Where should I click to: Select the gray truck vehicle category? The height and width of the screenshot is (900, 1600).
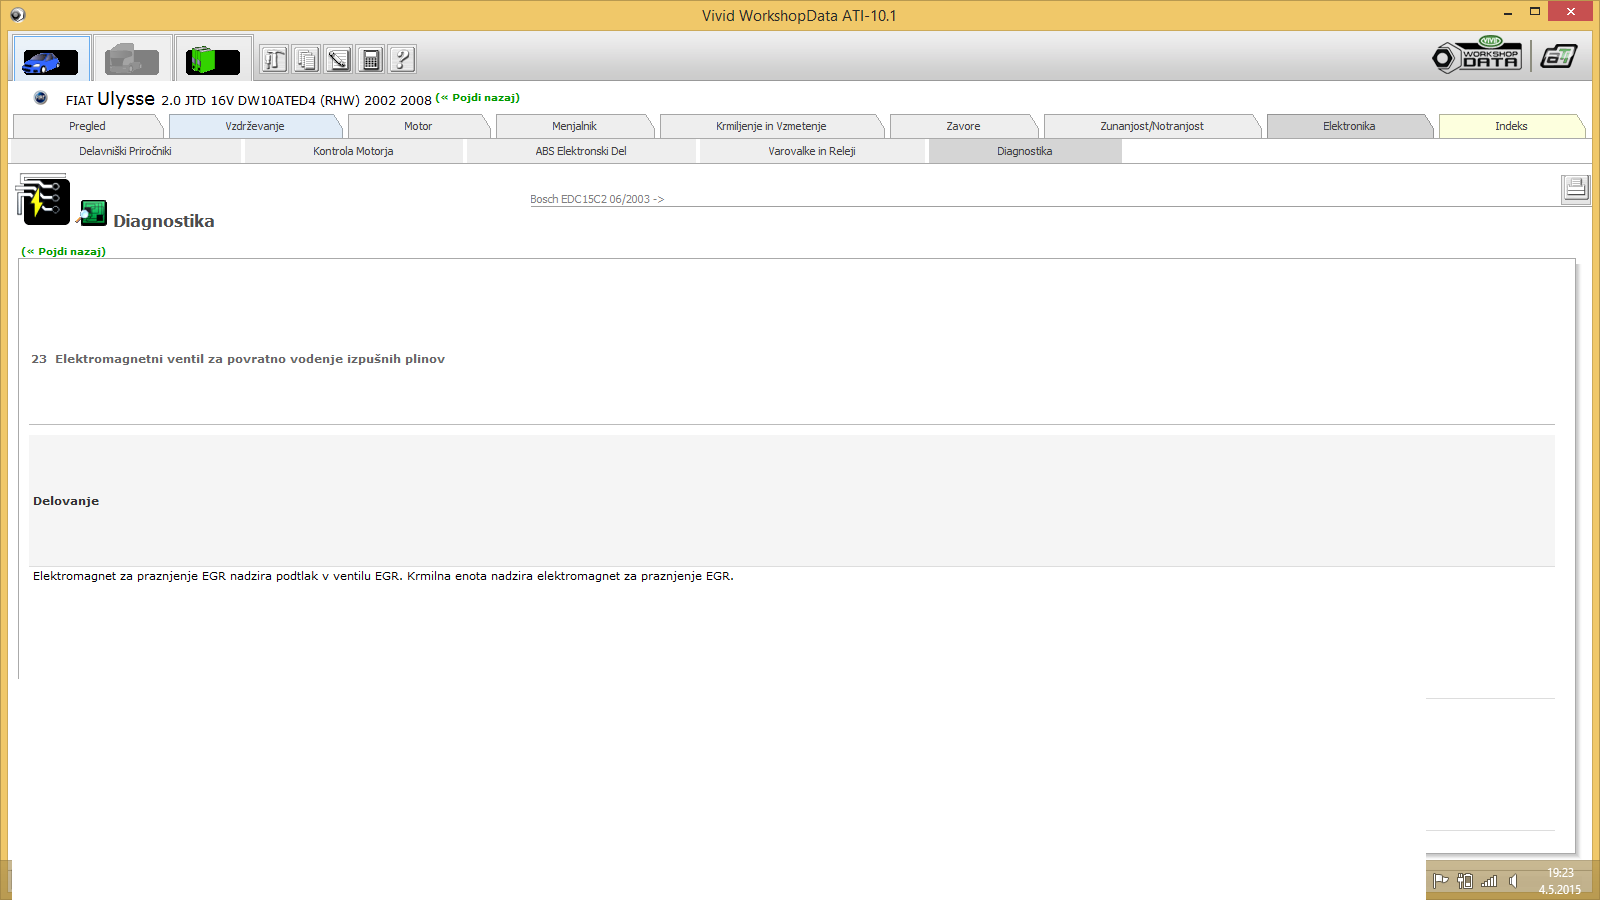tap(132, 59)
